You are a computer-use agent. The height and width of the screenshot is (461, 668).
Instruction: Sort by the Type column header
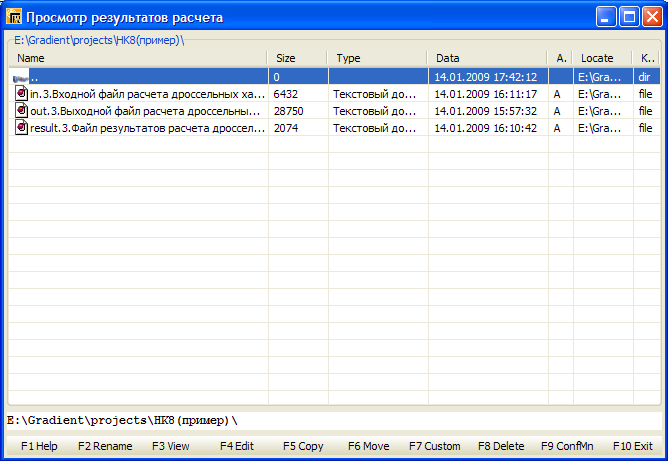pos(377,58)
